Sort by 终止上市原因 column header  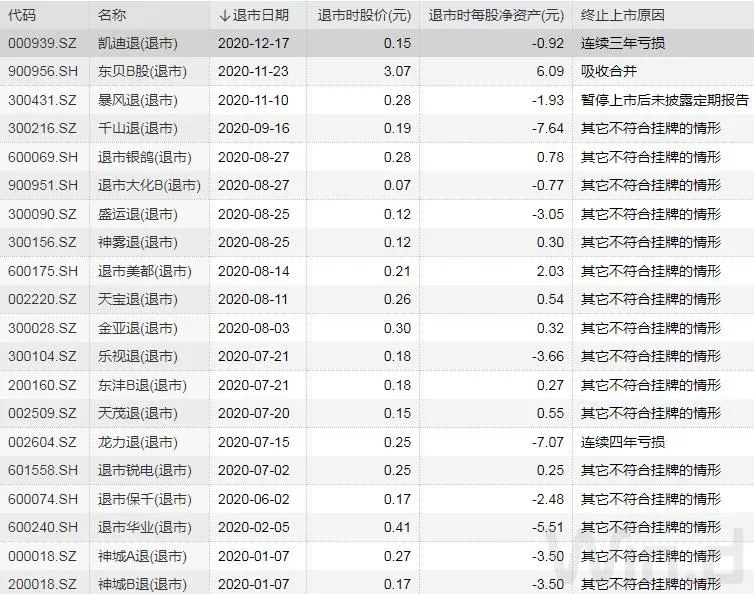pos(622,15)
